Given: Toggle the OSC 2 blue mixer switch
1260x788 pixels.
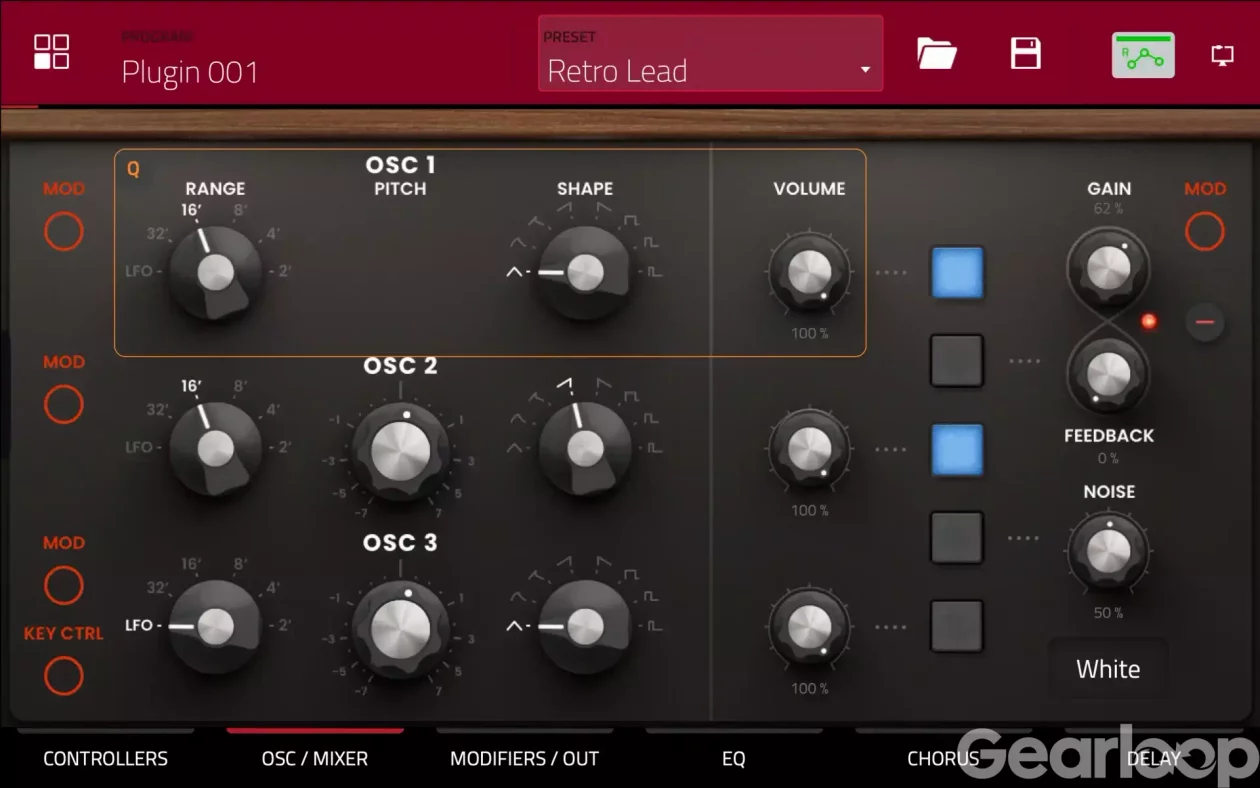Looking at the screenshot, I should [x=957, y=450].
